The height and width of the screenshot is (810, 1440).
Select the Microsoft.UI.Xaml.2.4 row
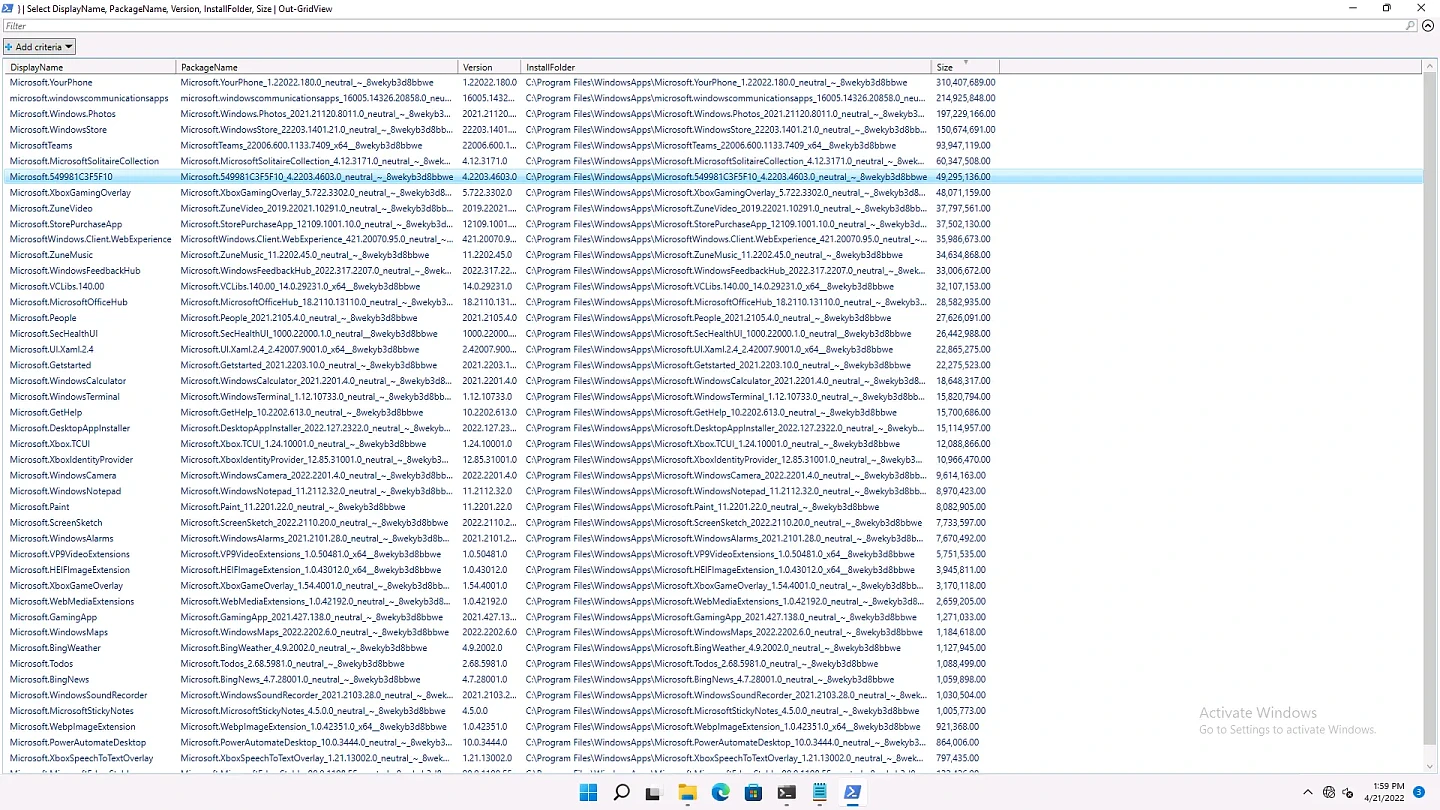tap(713, 350)
